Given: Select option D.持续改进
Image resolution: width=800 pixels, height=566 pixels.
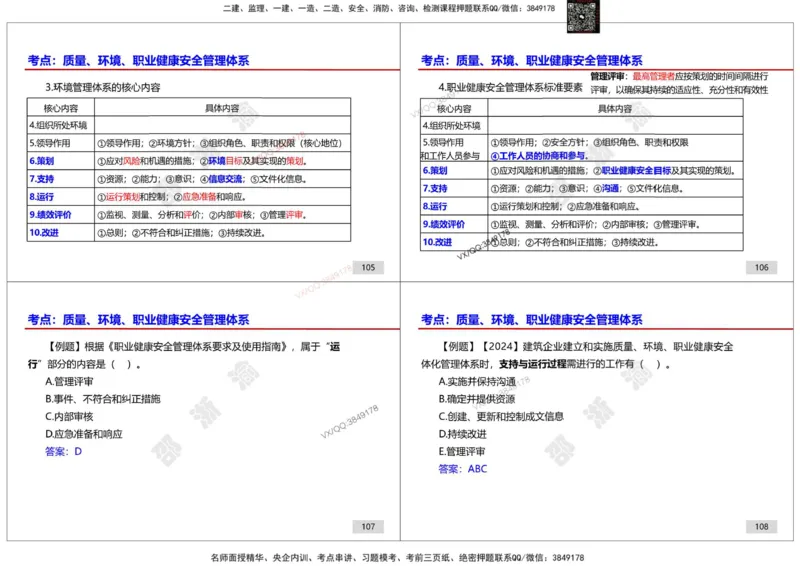Looking at the screenshot, I should [x=462, y=434].
